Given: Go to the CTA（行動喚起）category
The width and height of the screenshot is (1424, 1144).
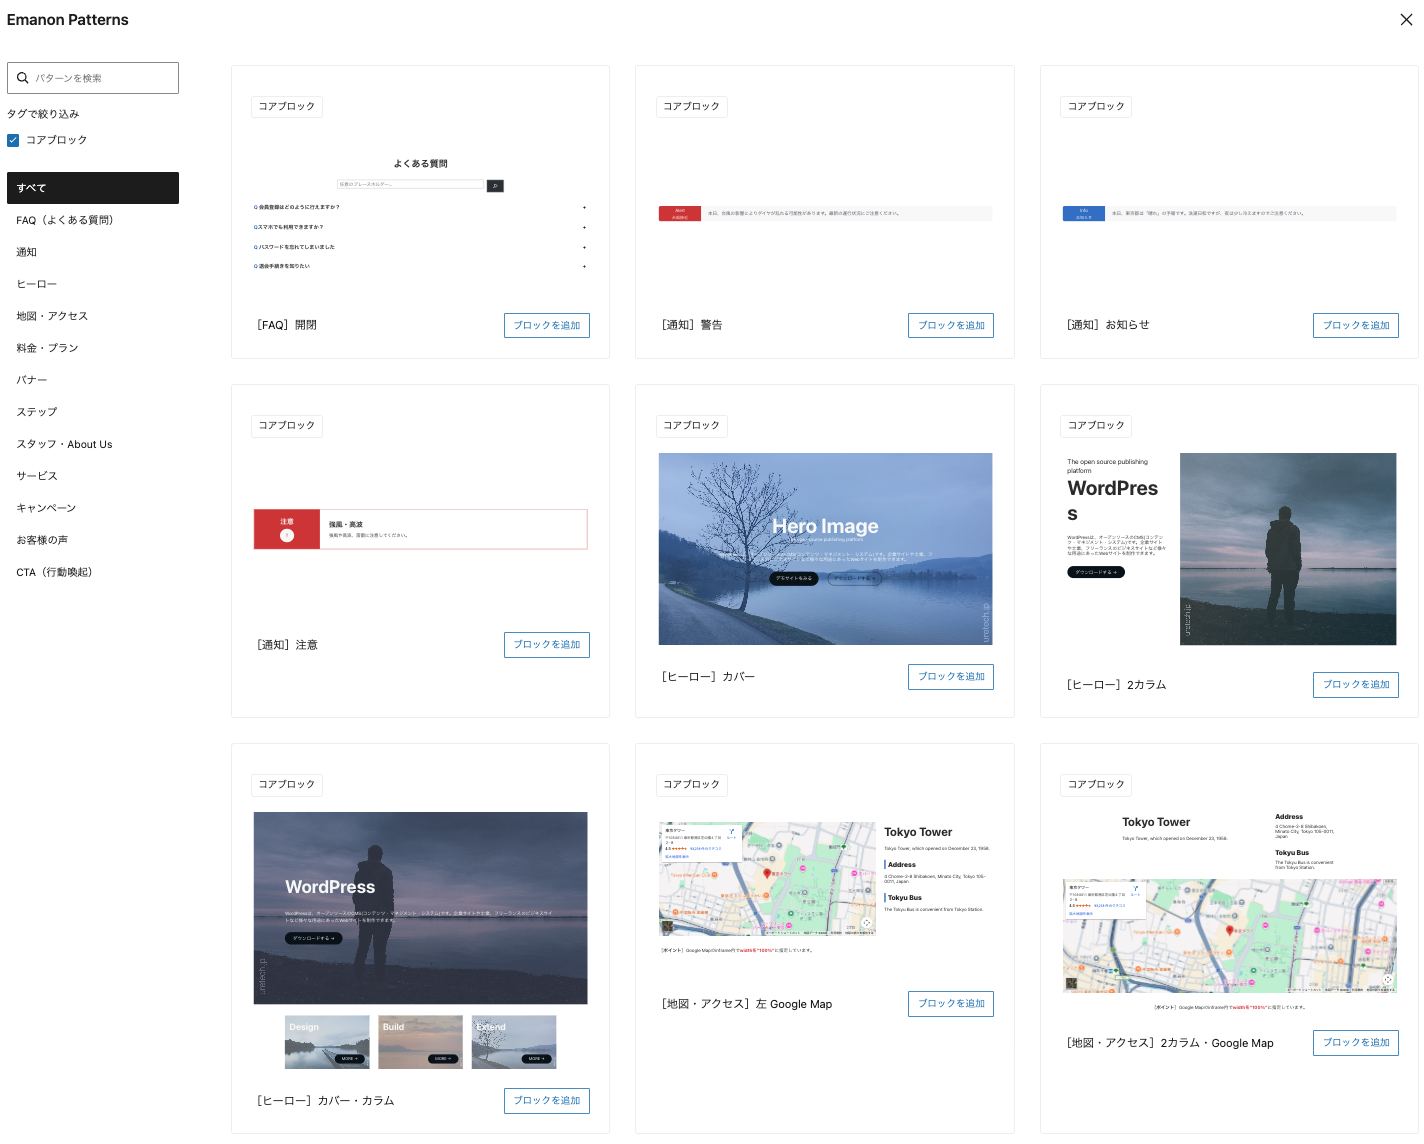Looking at the screenshot, I should (55, 572).
